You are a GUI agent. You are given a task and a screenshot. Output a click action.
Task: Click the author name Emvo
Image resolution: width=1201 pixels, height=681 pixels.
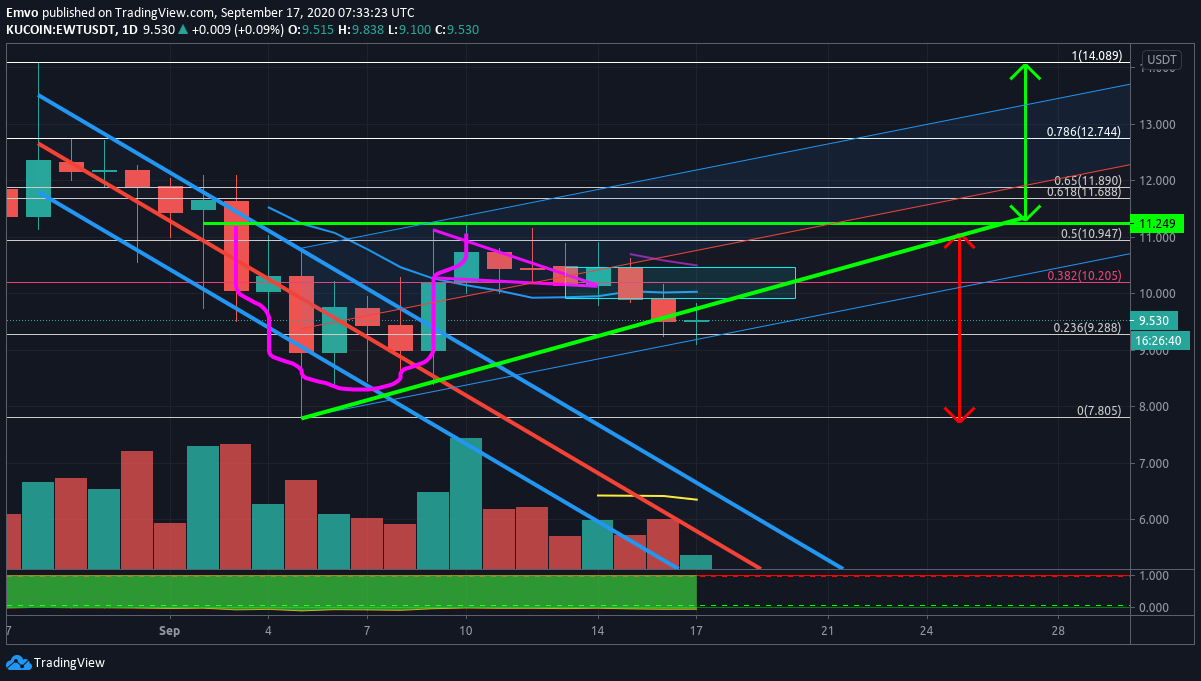pos(22,12)
